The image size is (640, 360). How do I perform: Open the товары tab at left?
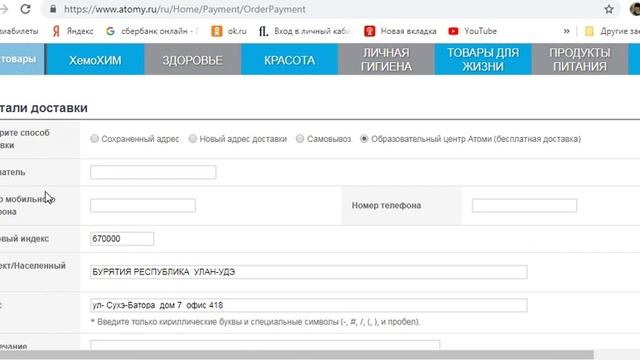(x=22, y=60)
